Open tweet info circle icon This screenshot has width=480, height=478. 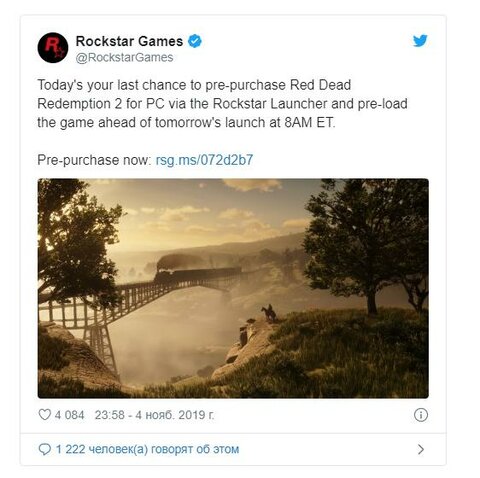[421, 415]
